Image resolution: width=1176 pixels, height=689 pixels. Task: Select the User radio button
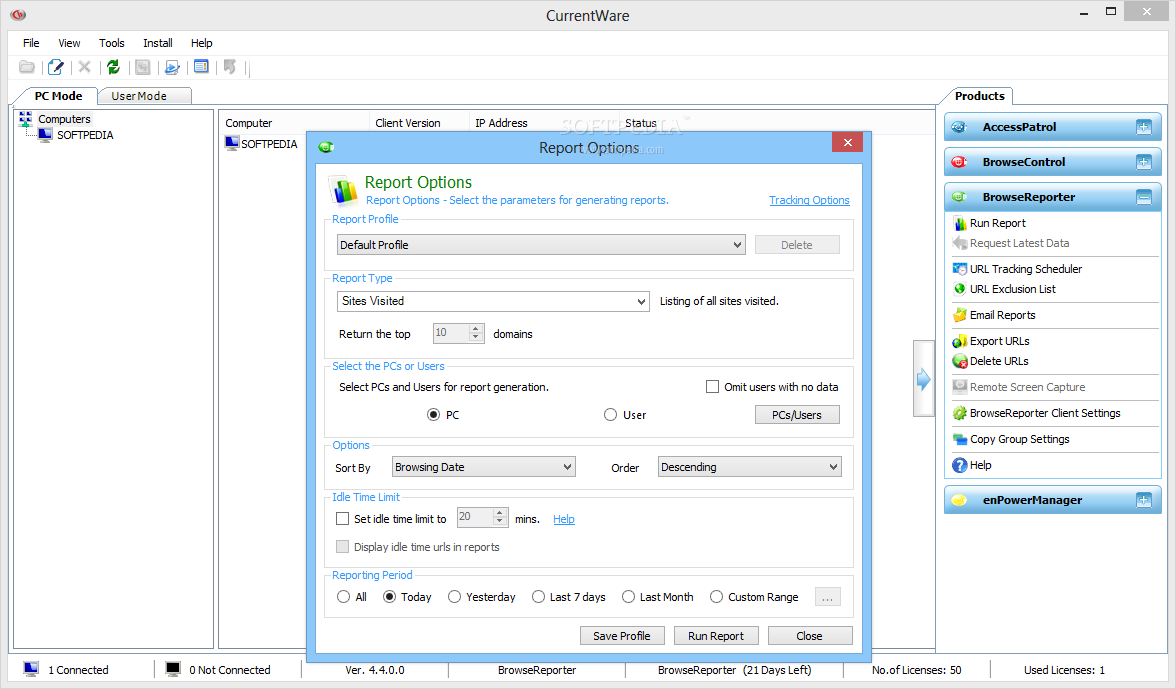pos(610,415)
